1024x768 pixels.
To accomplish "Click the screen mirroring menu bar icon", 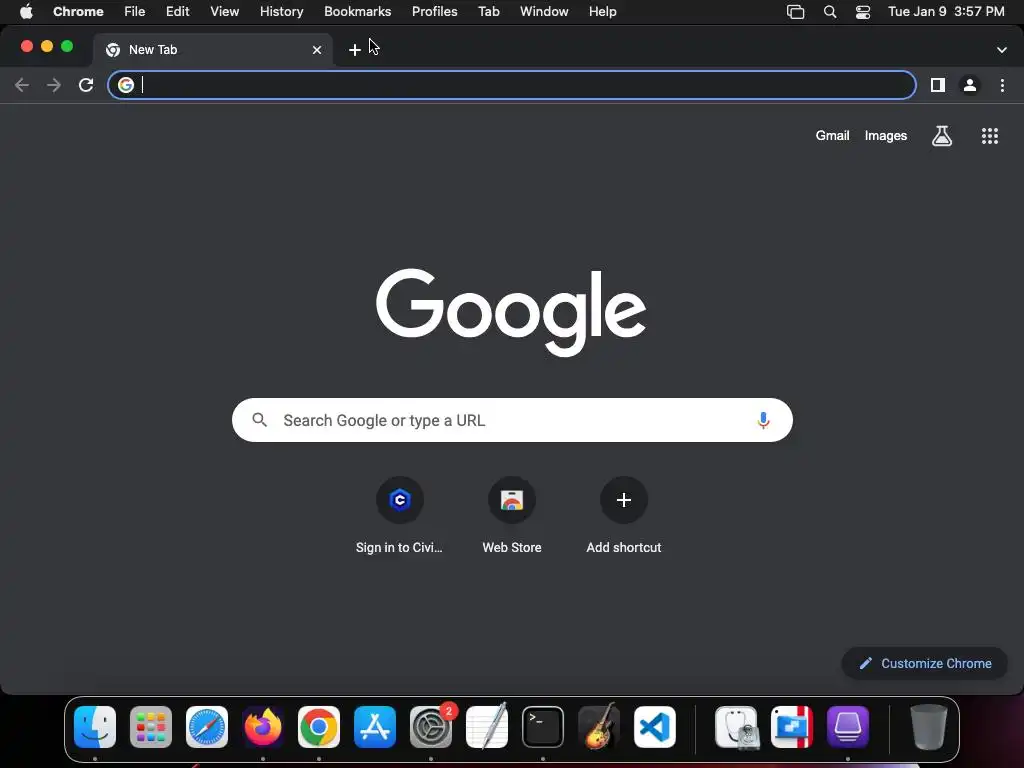I will [x=795, y=12].
